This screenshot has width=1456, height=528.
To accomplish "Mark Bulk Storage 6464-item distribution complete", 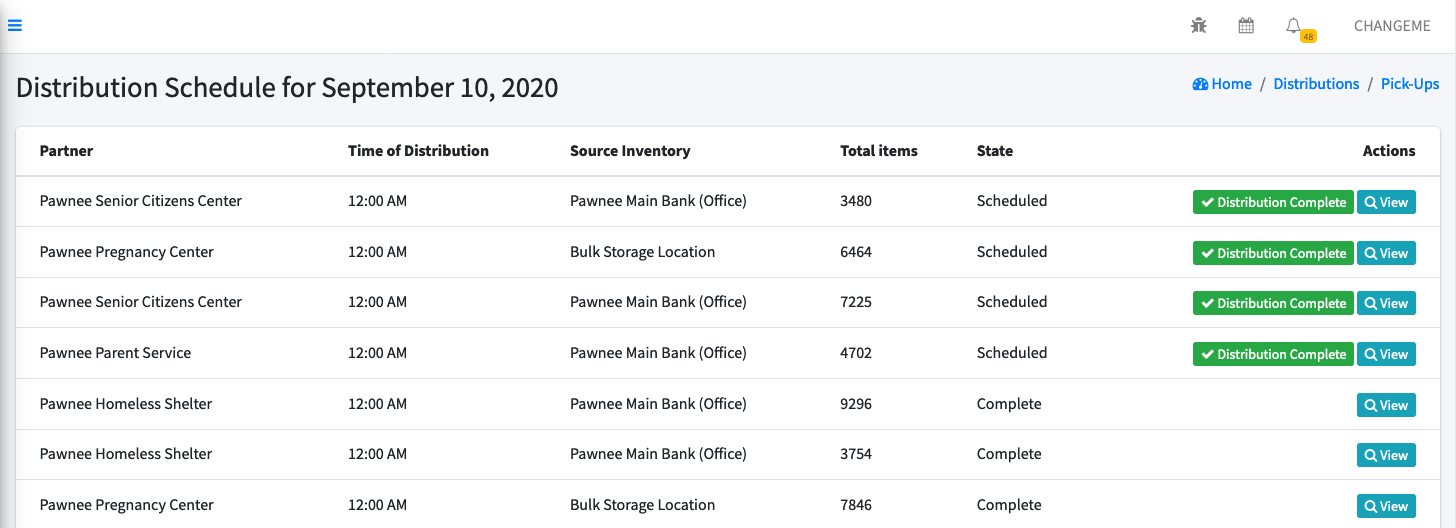I will (1273, 253).
